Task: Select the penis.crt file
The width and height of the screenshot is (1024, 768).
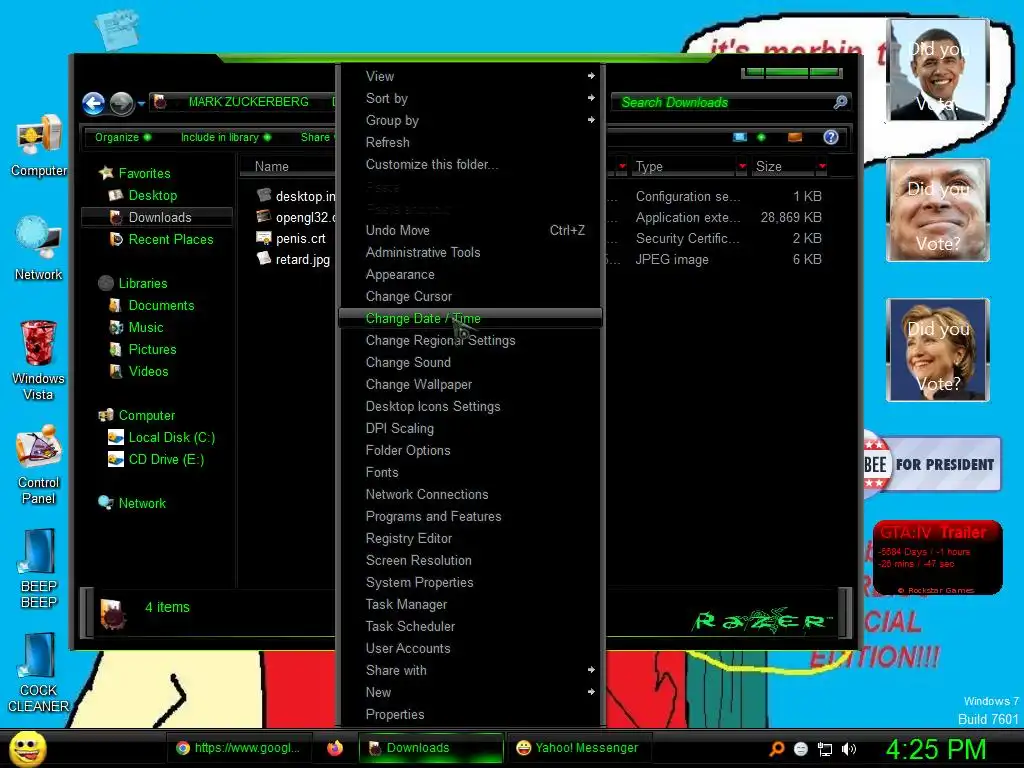Action: coord(300,238)
